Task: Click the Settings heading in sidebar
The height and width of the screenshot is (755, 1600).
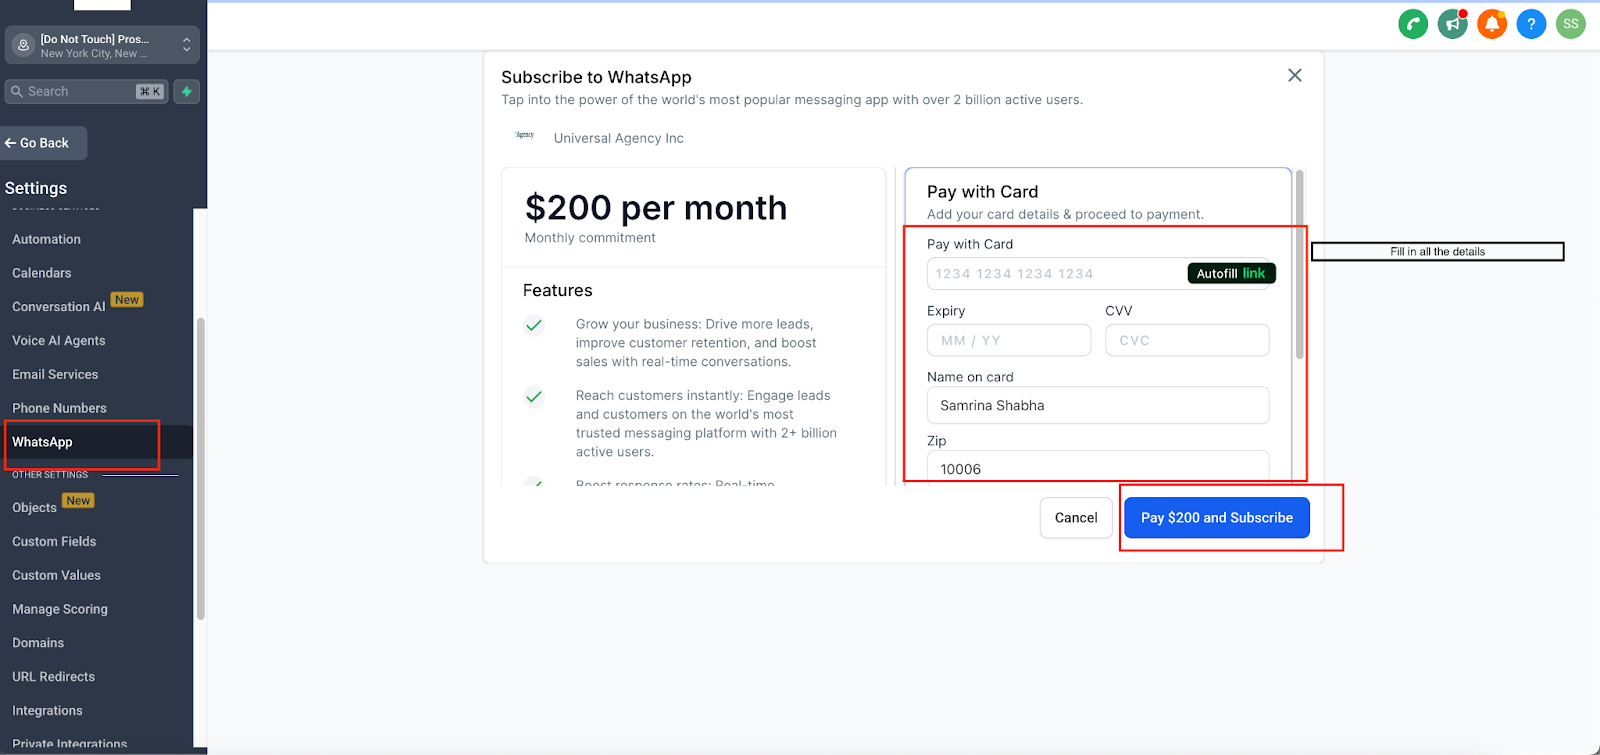Action: [36, 188]
